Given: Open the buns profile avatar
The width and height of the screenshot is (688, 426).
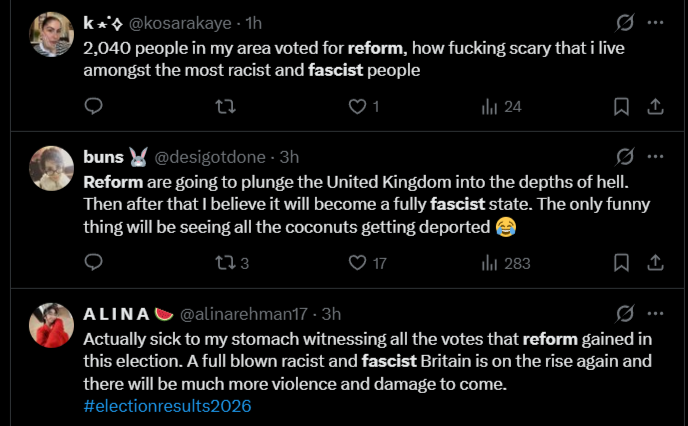Looking at the screenshot, I should (x=51, y=168).
